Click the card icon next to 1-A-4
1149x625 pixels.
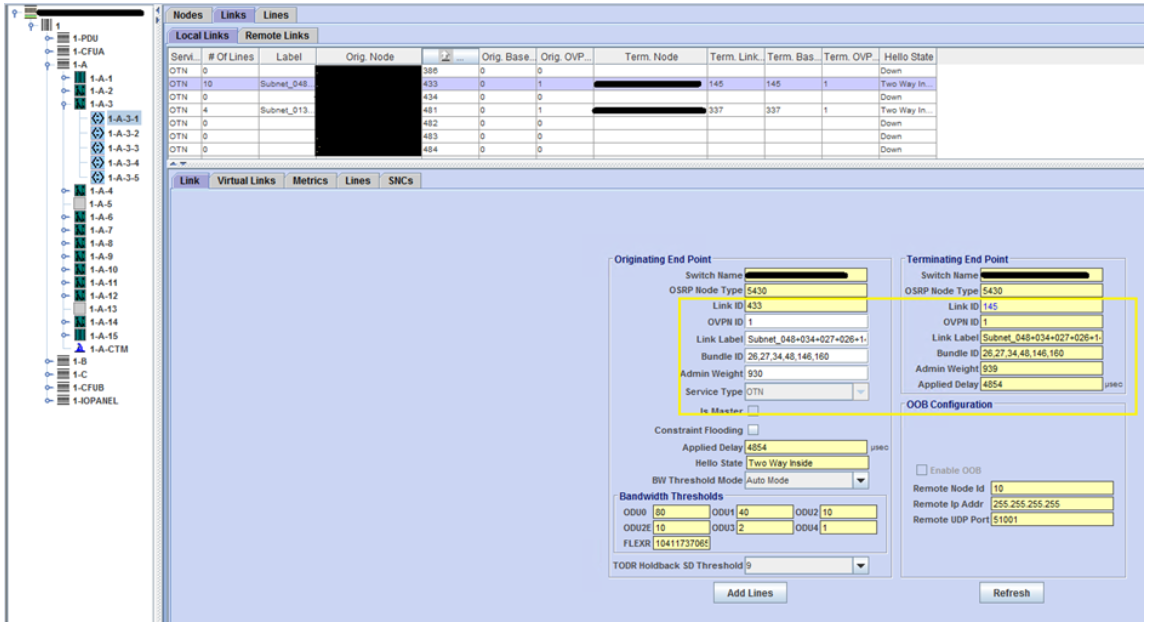click(80, 191)
